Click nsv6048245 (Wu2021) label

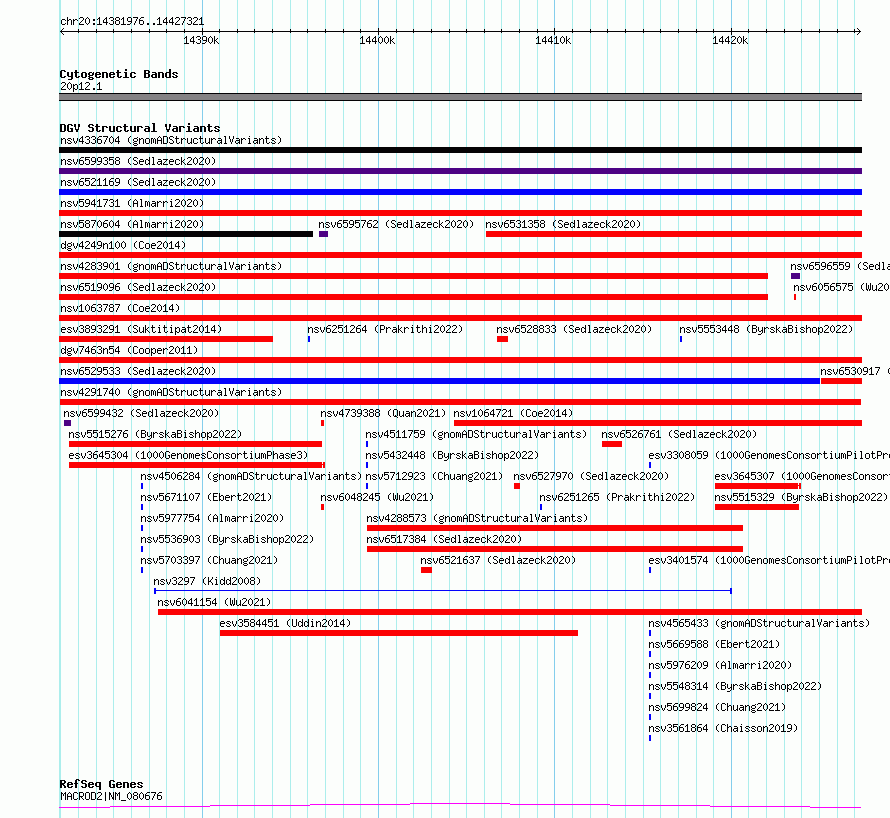click(x=377, y=497)
